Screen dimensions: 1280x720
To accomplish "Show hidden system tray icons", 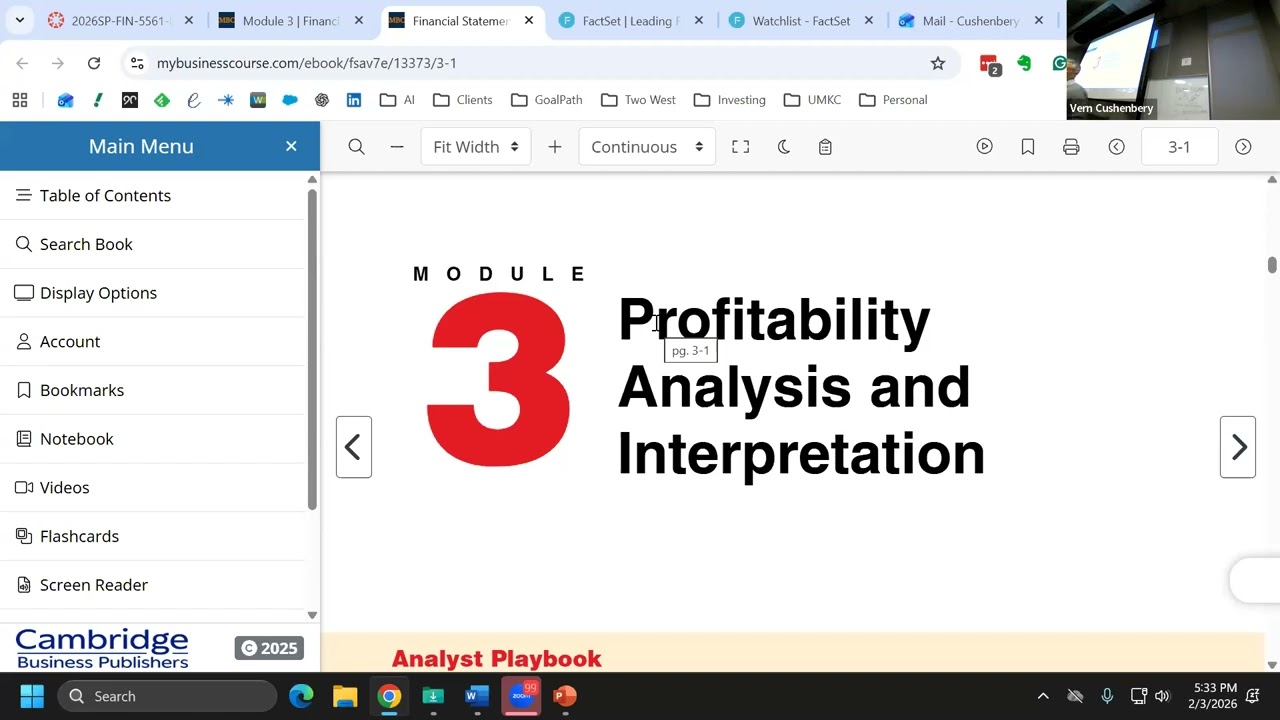I will tap(1043, 696).
